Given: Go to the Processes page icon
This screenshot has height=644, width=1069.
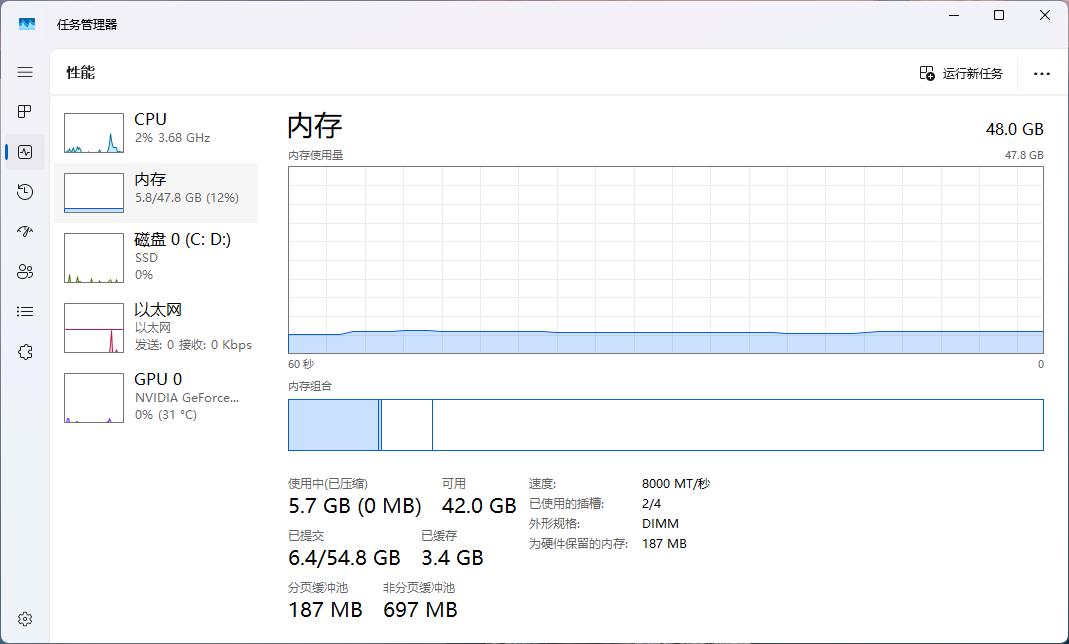Looking at the screenshot, I should coord(25,111).
